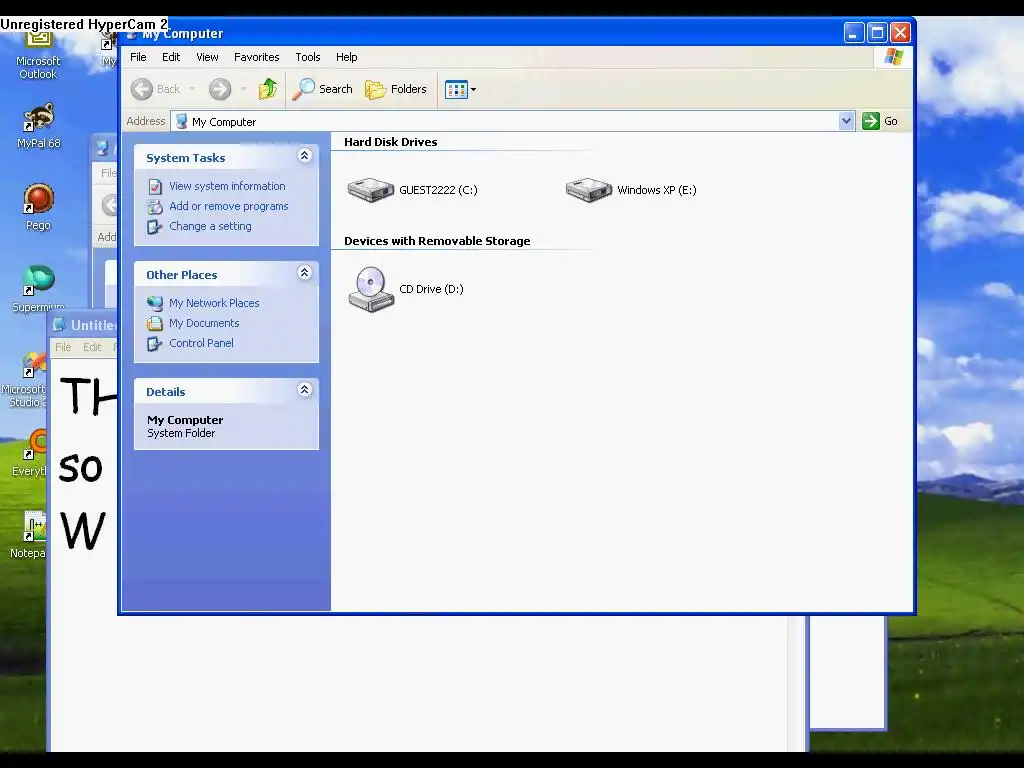The width and height of the screenshot is (1024, 768).
Task: Click the Pego desktop icon
Action: point(39,207)
